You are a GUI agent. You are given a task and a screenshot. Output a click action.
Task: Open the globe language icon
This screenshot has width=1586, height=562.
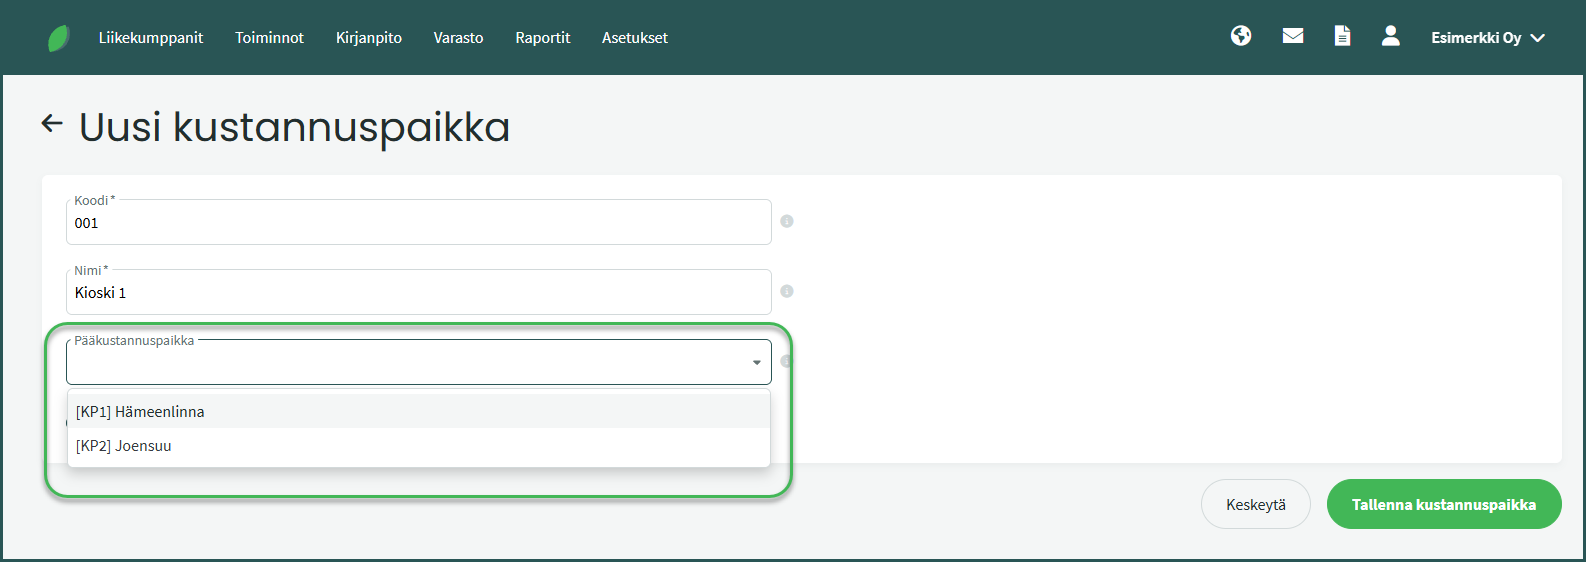pos(1241,36)
